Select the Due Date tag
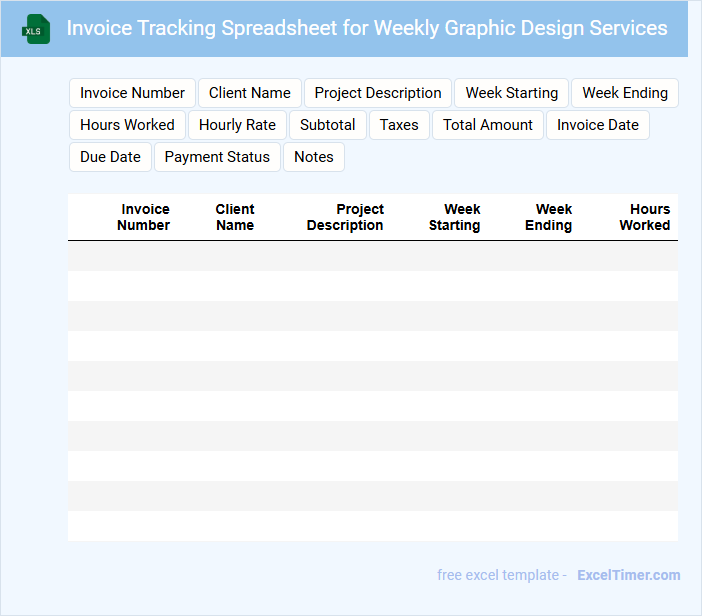Viewport: 702px width, 616px height. (110, 157)
